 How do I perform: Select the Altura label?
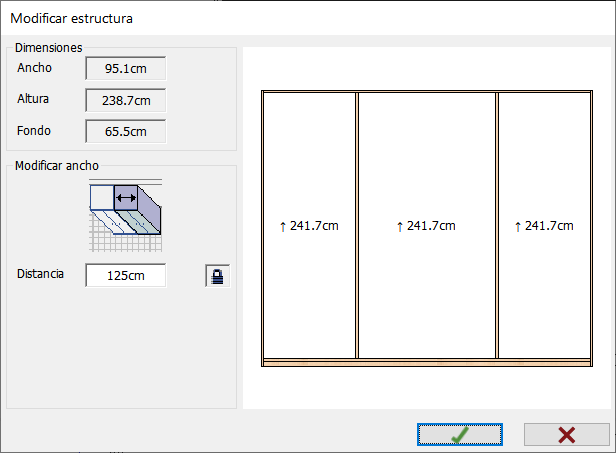point(33,99)
